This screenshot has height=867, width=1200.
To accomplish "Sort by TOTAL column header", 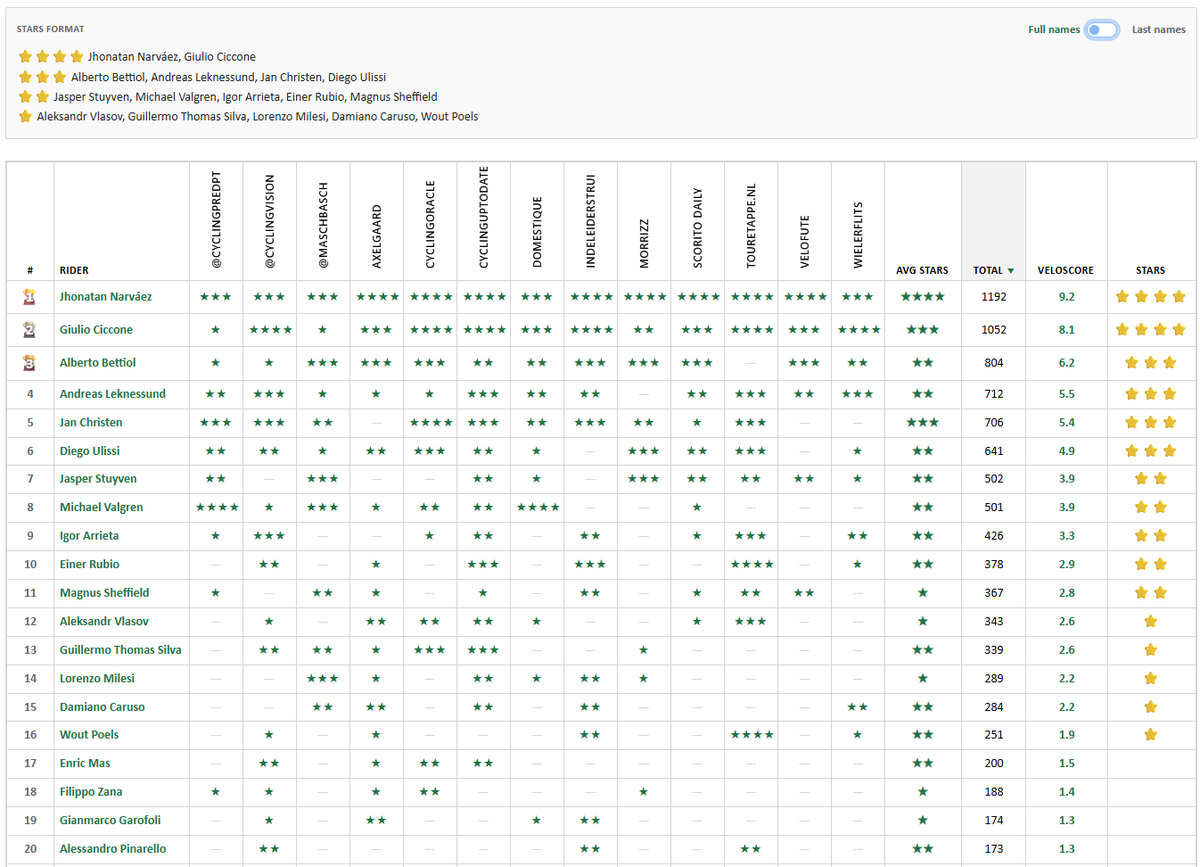I will click(x=993, y=271).
